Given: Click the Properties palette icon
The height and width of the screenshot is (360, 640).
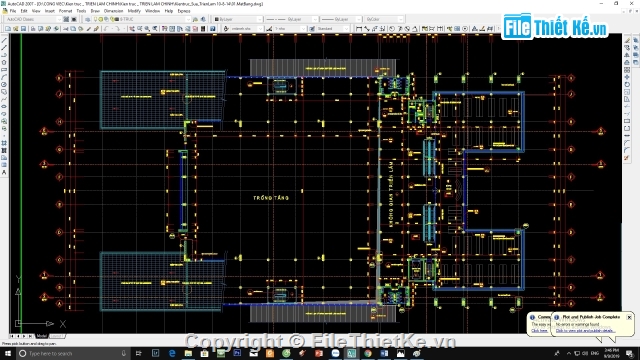Looking at the screenshot, I should pyautogui.click(x=164, y=29).
